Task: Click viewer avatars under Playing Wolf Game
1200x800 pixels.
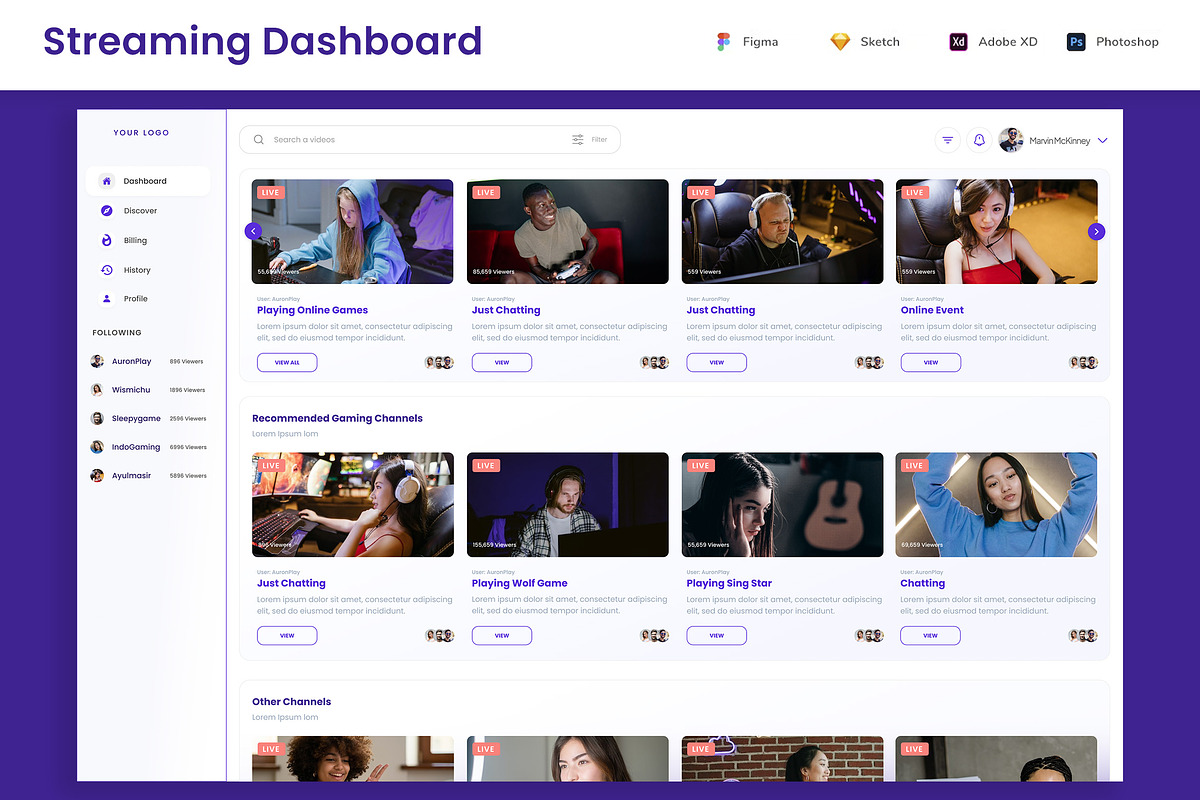Action: pos(655,635)
